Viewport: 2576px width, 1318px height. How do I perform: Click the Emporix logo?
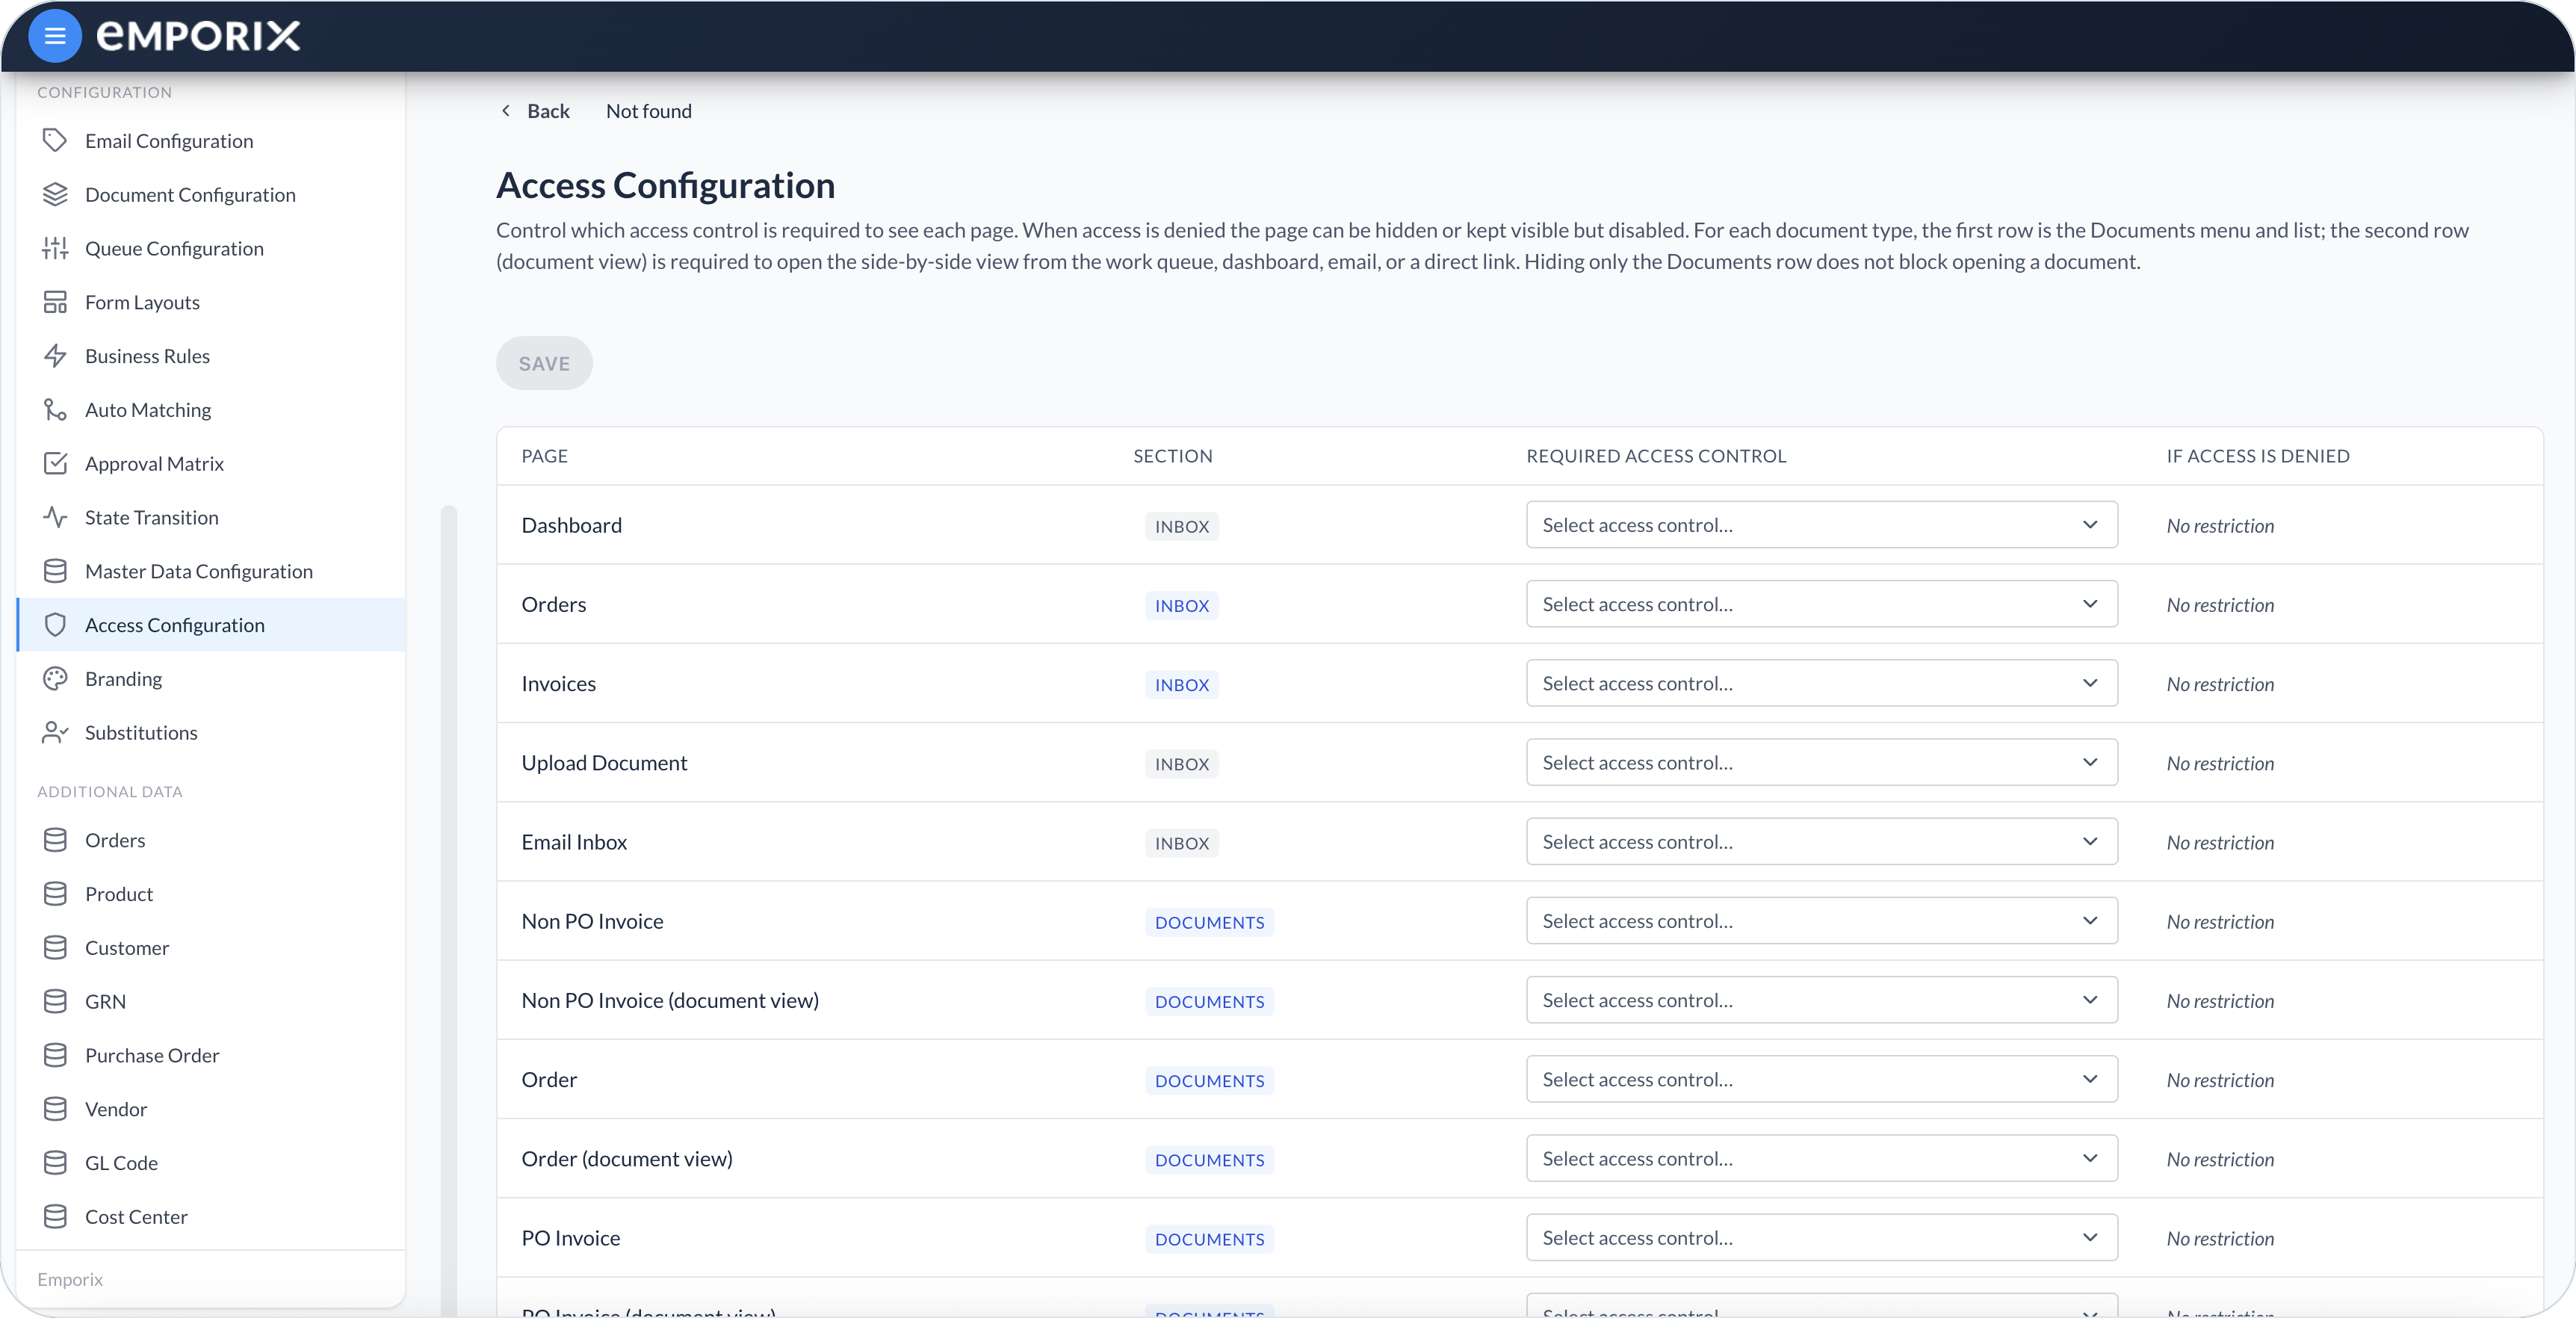198,36
